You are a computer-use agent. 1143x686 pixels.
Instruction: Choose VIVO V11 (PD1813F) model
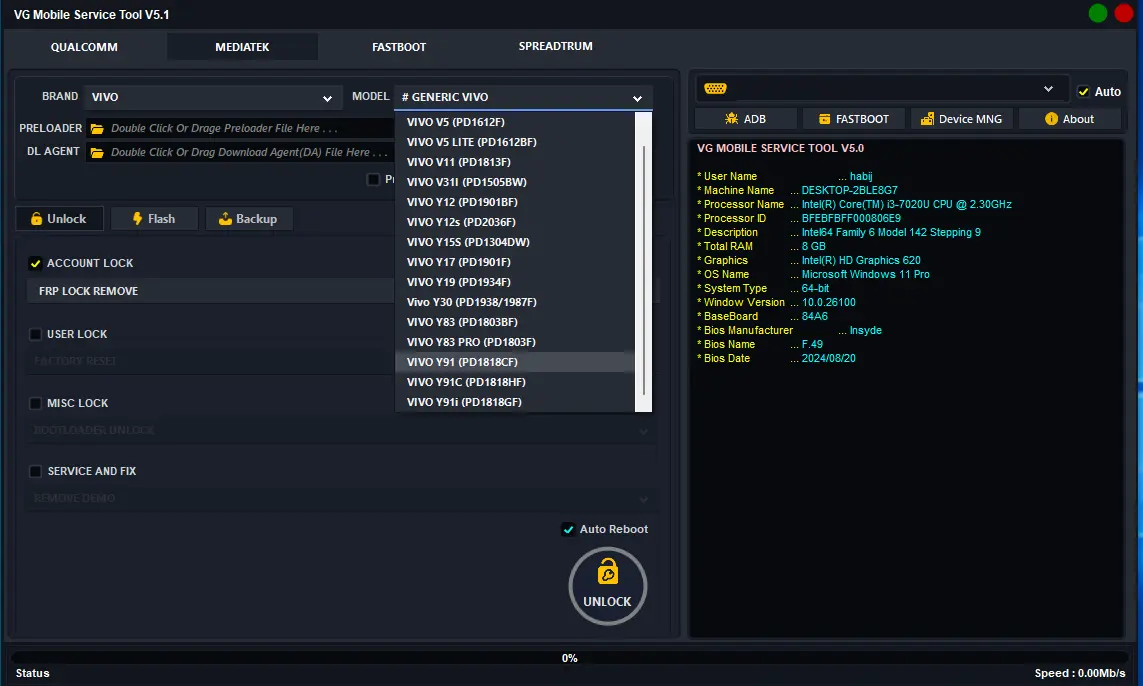pyautogui.click(x=515, y=162)
